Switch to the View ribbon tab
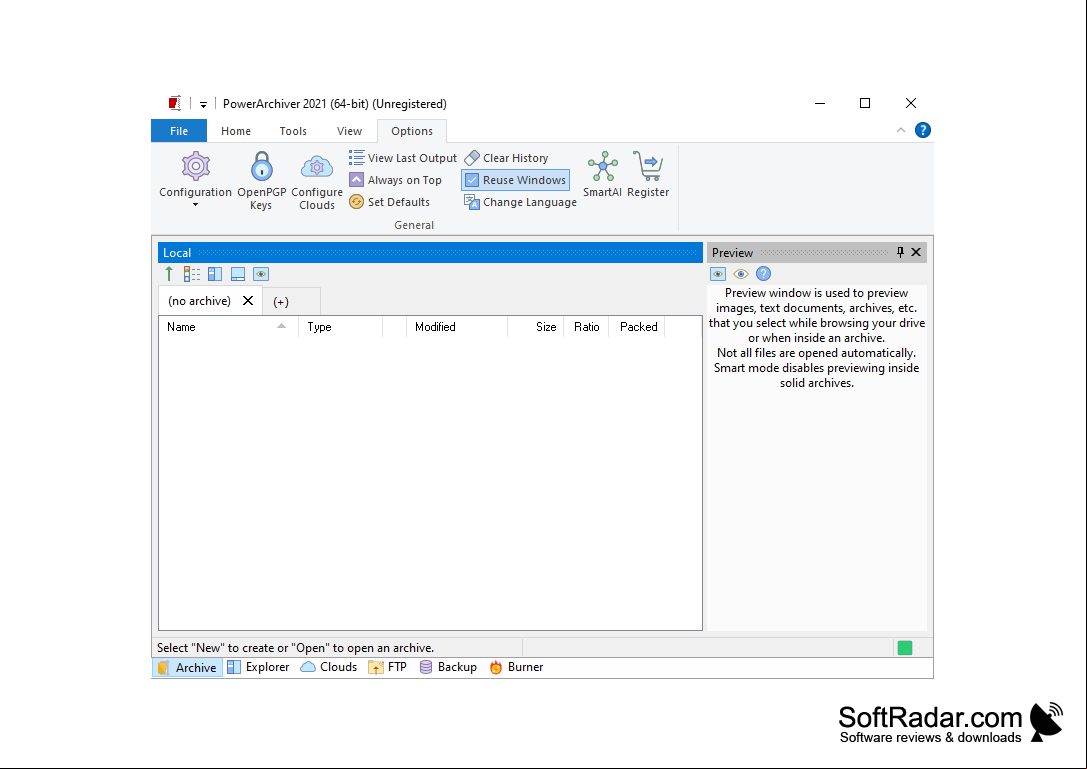This screenshot has height=769, width=1087. coord(349,131)
